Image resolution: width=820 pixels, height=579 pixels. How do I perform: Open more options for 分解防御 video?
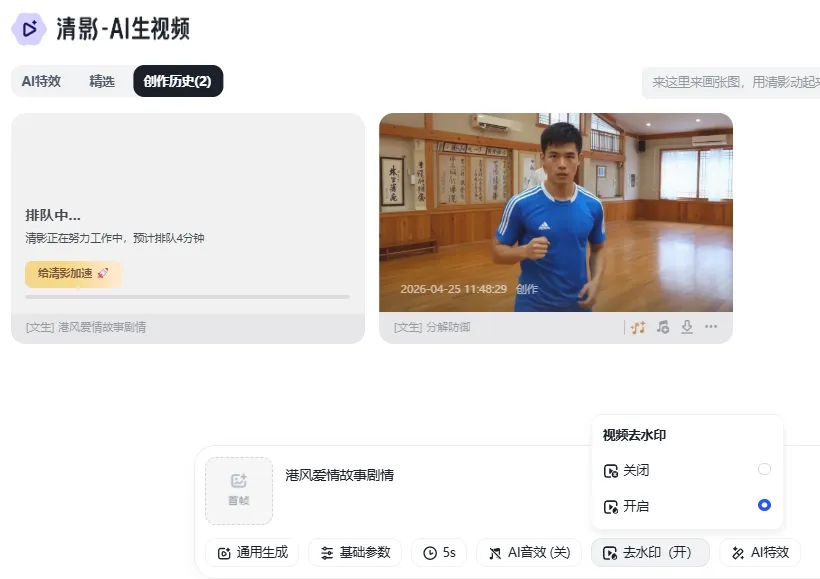[x=711, y=327]
